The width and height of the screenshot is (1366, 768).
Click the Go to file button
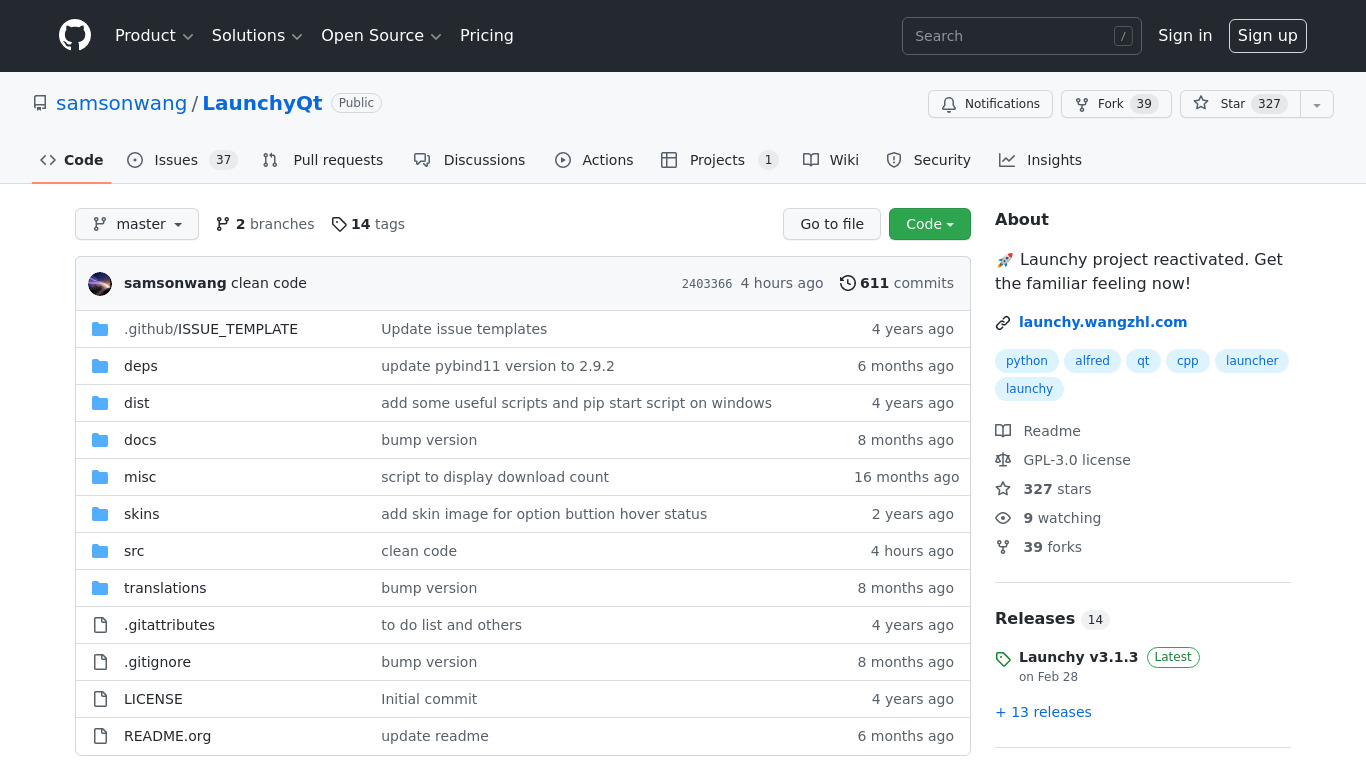(x=831, y=224)
